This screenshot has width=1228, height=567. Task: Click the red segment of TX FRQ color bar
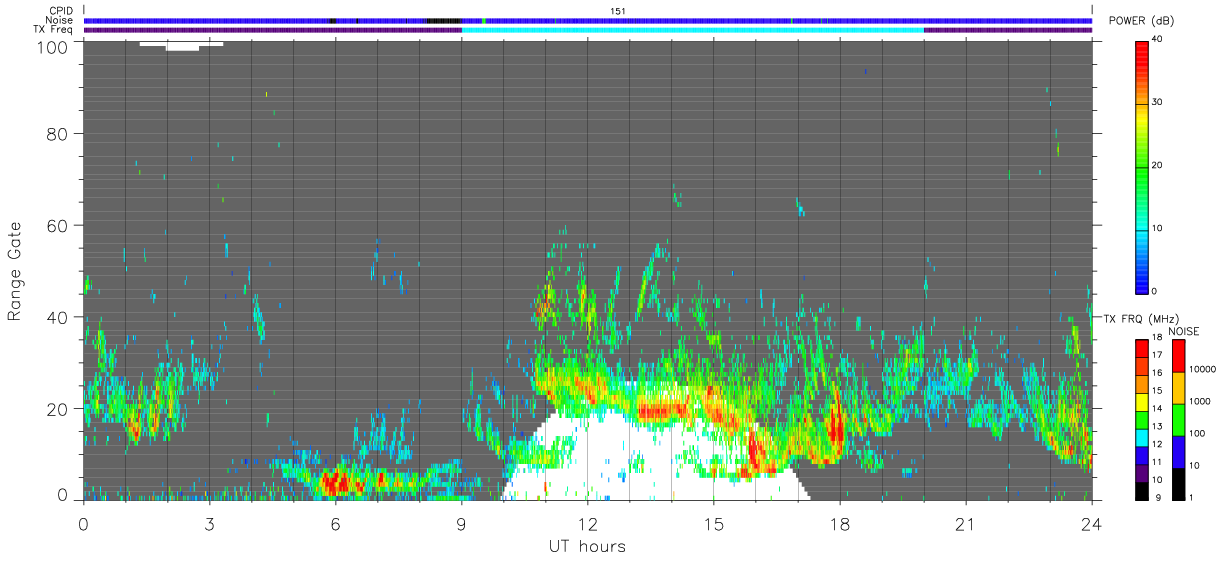pyautogui.click(x=1142, y=348)
